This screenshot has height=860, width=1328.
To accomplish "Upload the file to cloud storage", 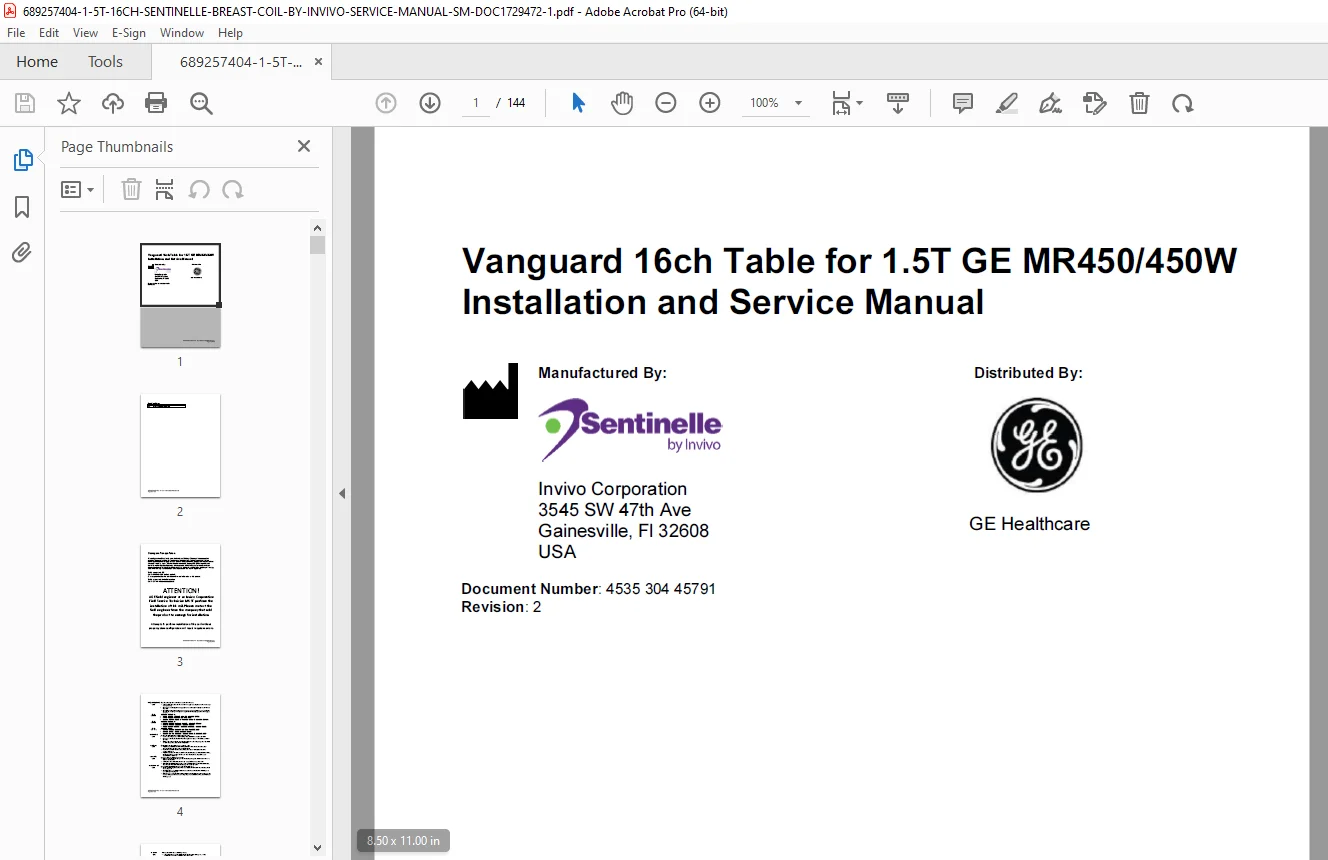I will [113, 103].
